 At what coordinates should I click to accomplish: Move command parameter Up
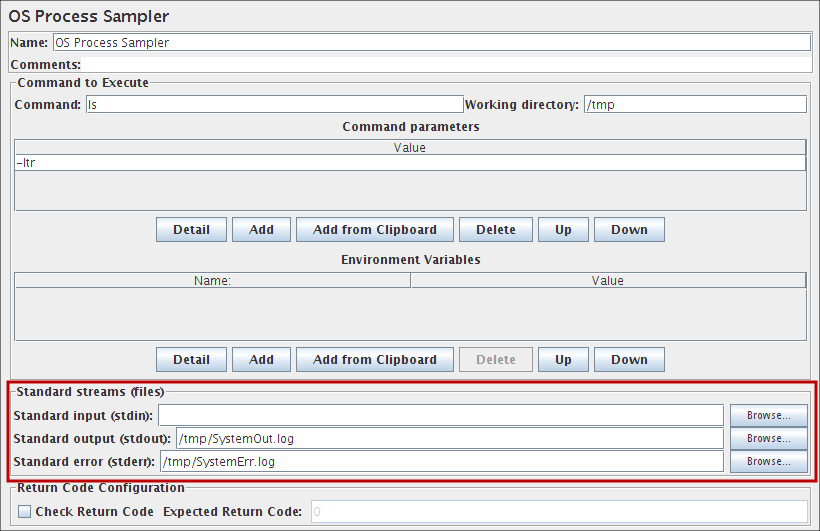pos(563,230)
